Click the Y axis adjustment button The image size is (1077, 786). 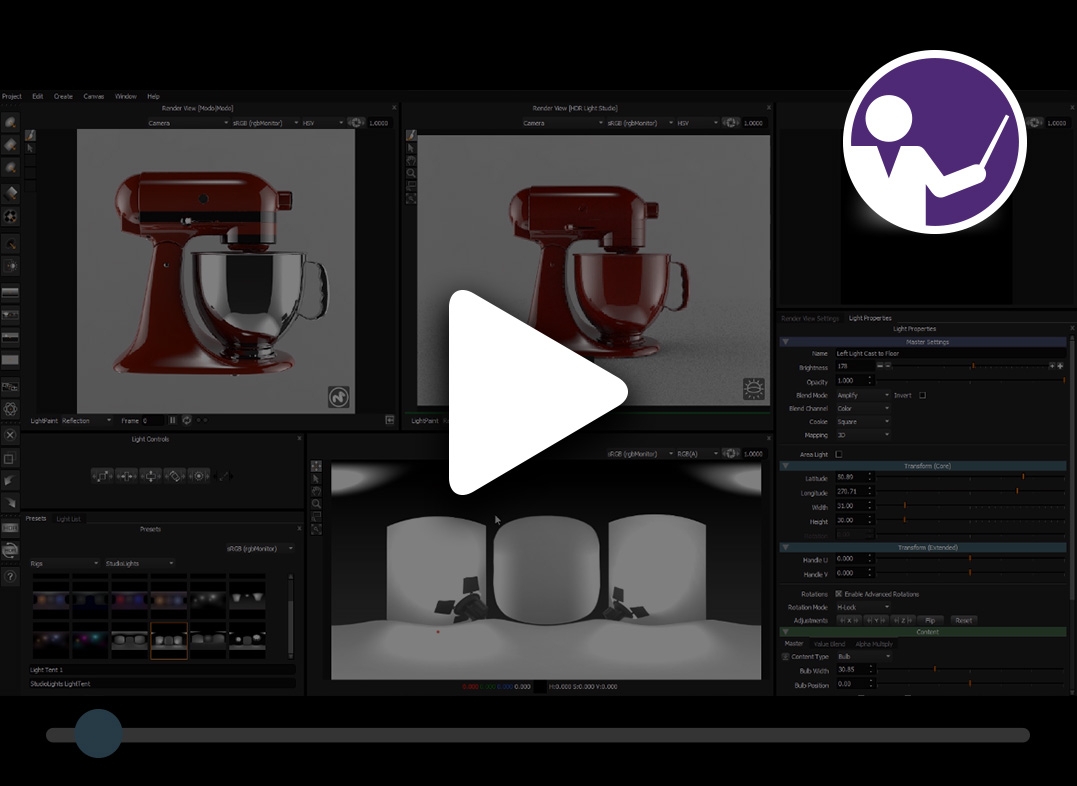pyautogui.click(x=876, y=620)
